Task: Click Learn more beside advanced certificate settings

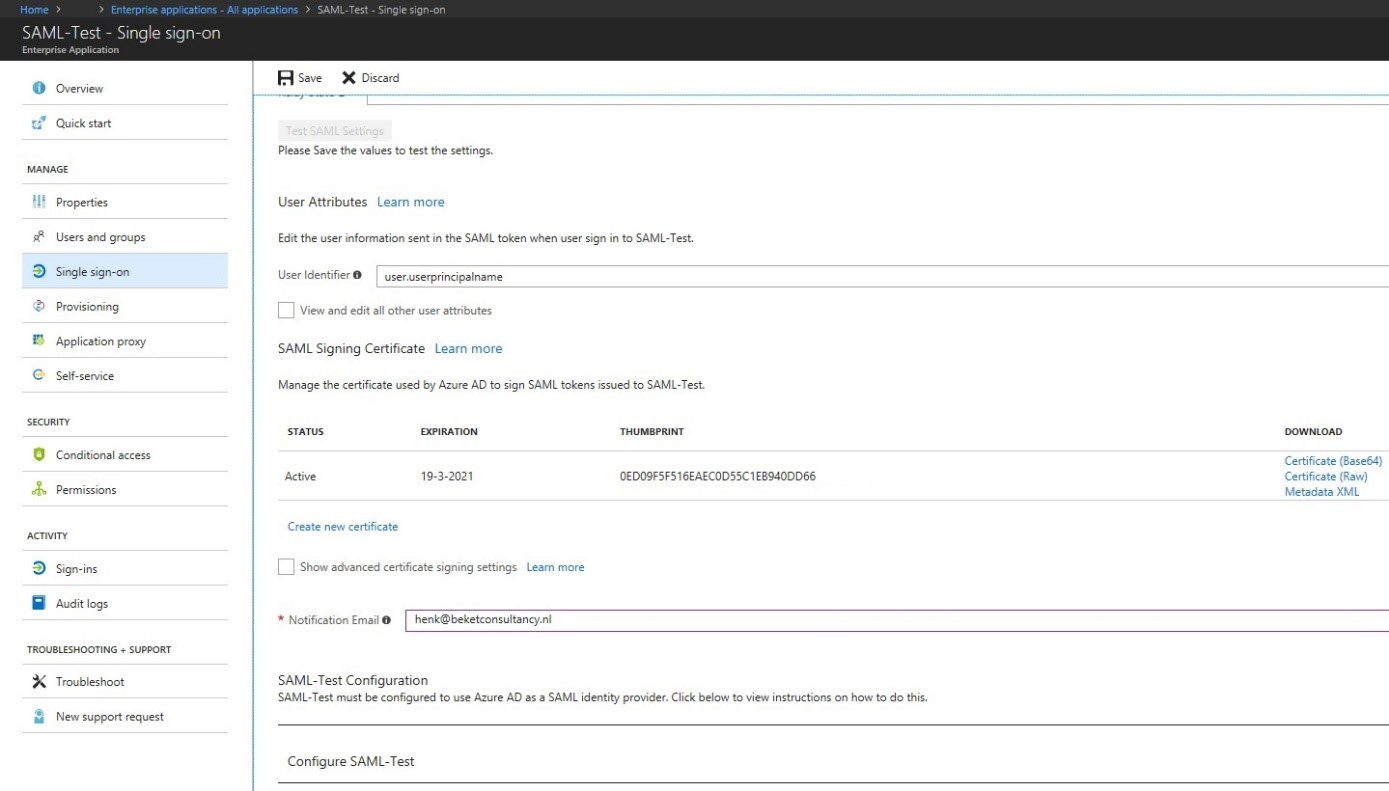Action: [555, 567]
